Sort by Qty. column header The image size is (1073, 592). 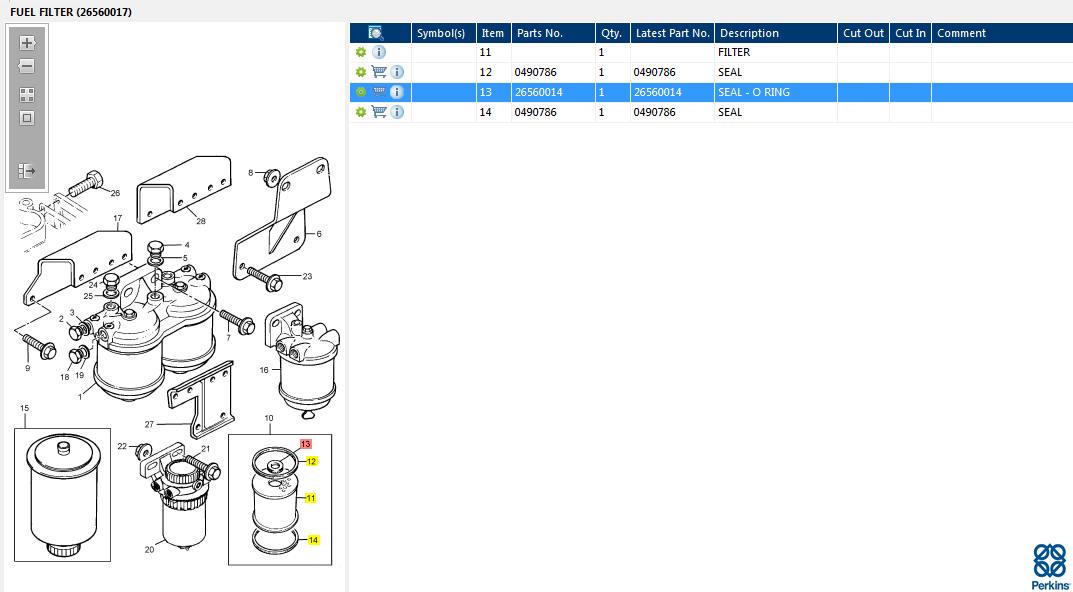point(611,33)
